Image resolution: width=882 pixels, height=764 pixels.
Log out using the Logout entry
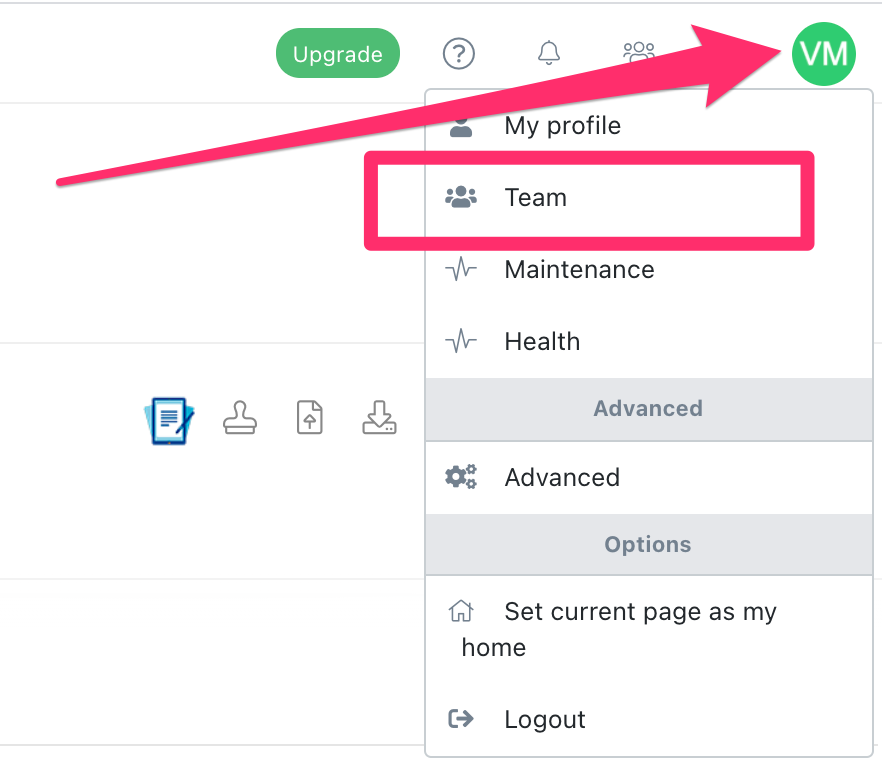click(x=545, y=719)
